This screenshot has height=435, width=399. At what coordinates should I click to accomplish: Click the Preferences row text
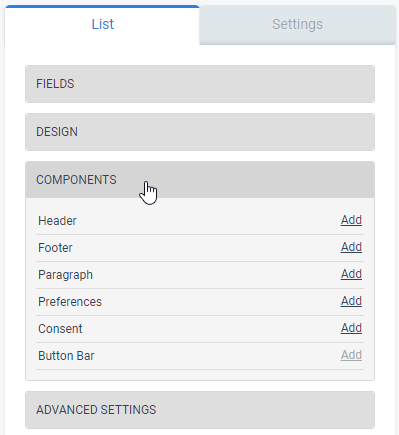tap(70, 302)
